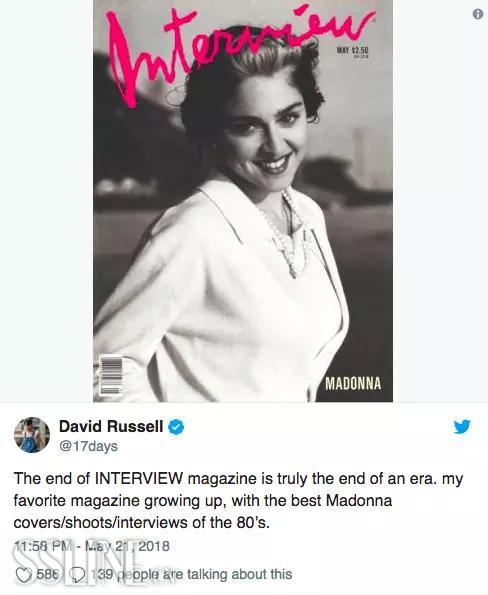Screen dimensions: 488x595
Task: Click the reply speech bubble icon
Action: [x=78, y=575]
